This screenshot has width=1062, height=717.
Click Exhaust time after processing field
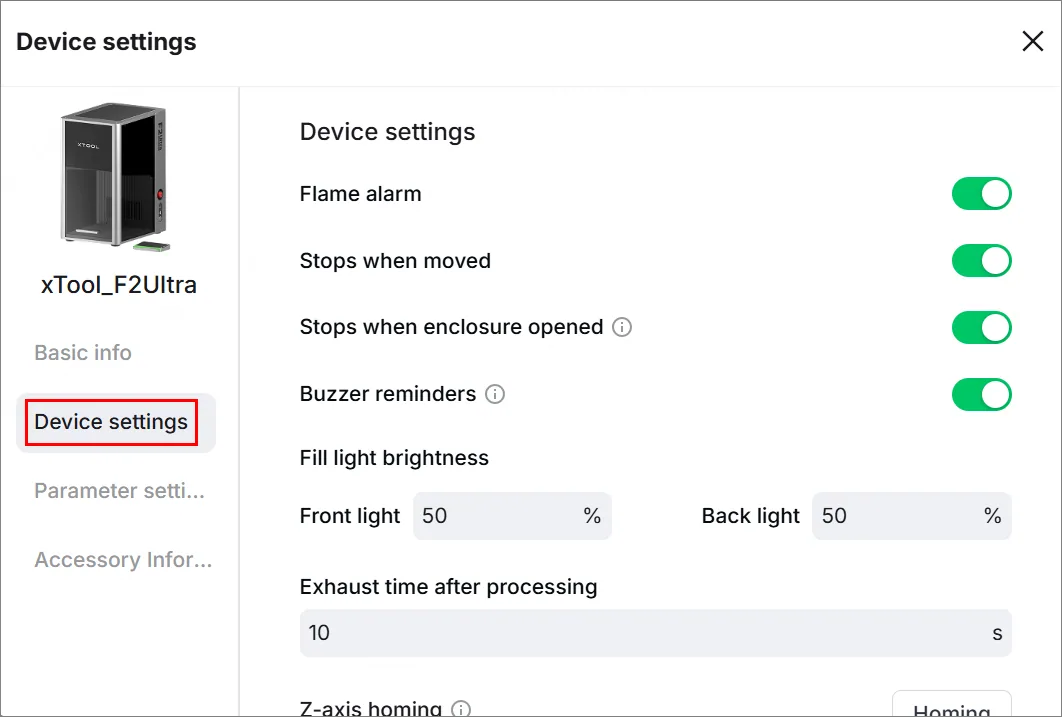pyautogui.click(x=656, y=633)
